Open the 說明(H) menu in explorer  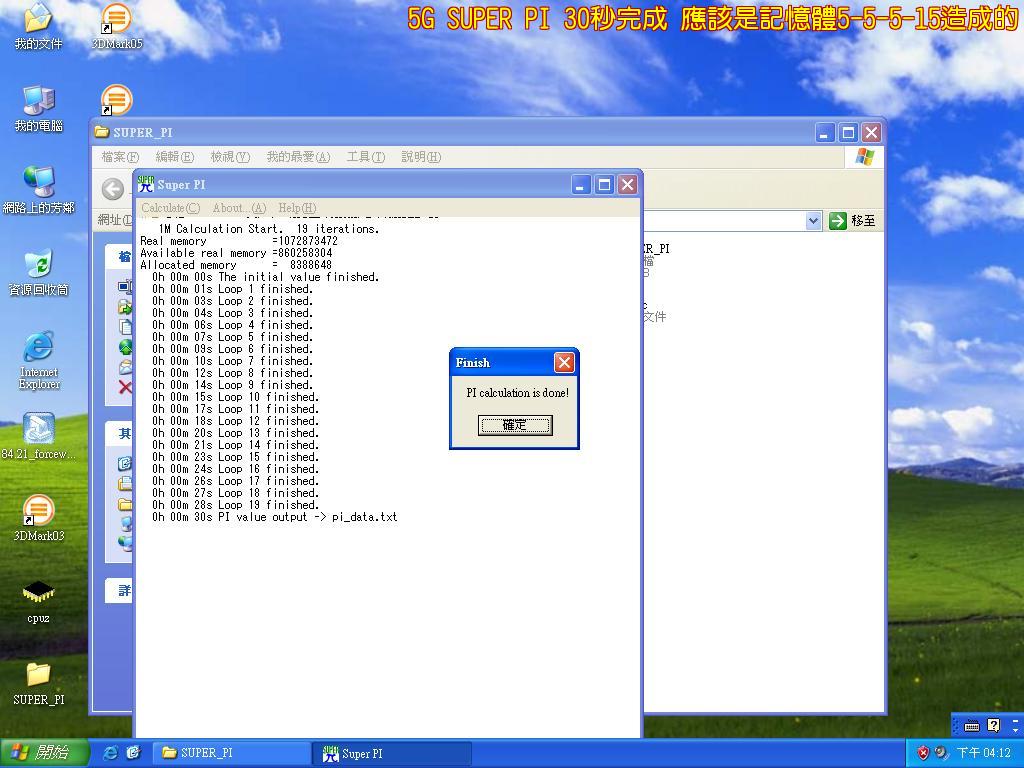point(421,157)
